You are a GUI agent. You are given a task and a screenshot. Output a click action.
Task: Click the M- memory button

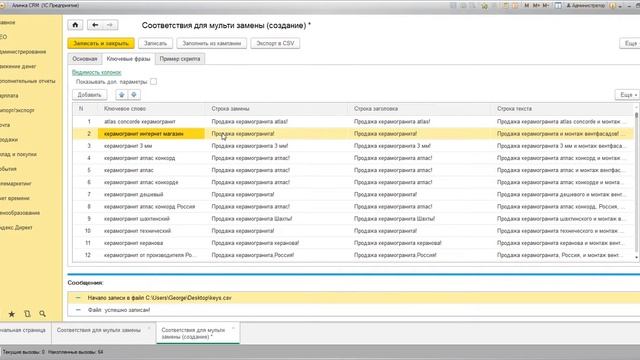tap(546, 6)
